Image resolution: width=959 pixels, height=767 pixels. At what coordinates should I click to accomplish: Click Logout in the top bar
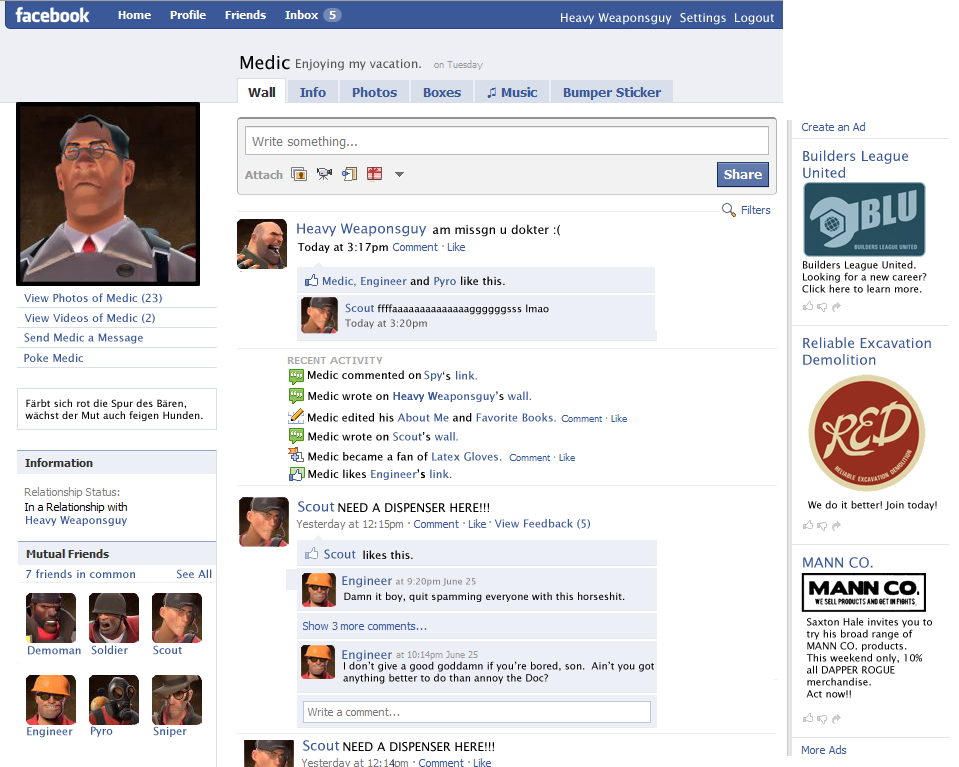[x=754, y=18]
